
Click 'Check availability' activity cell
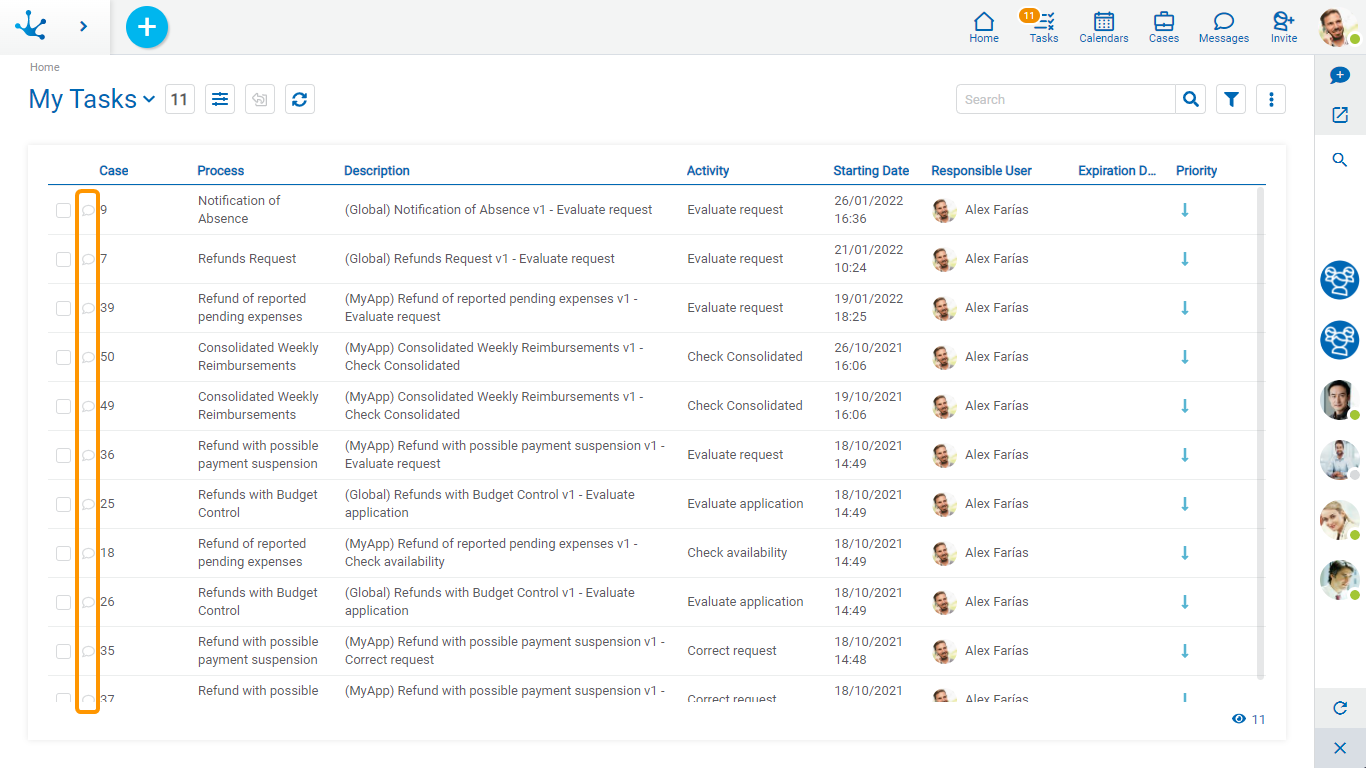737,553
